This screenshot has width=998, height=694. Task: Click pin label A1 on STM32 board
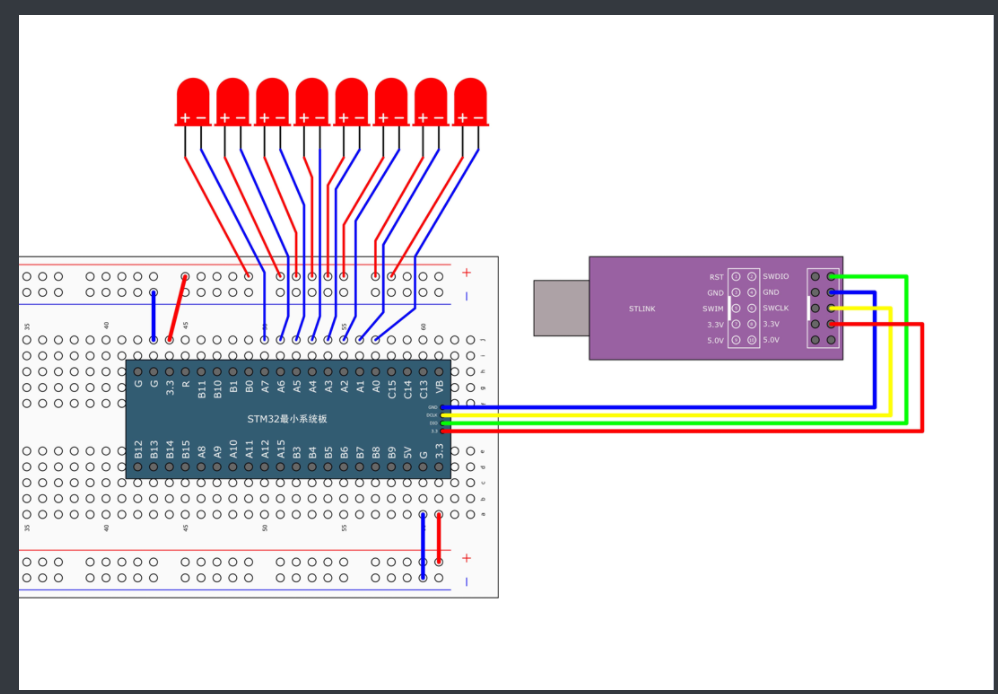point(360,388)
